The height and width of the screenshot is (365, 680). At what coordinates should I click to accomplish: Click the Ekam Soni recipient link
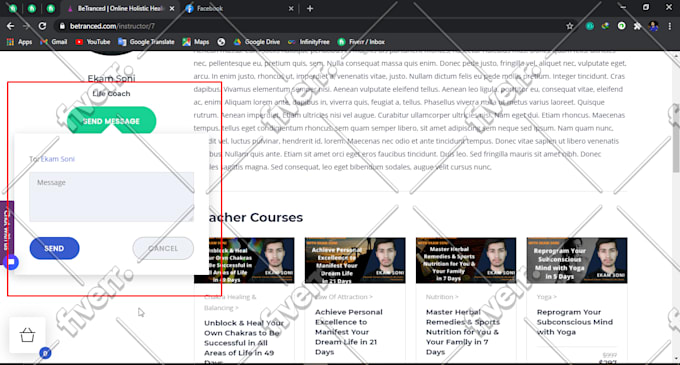(x=58, y=159)
